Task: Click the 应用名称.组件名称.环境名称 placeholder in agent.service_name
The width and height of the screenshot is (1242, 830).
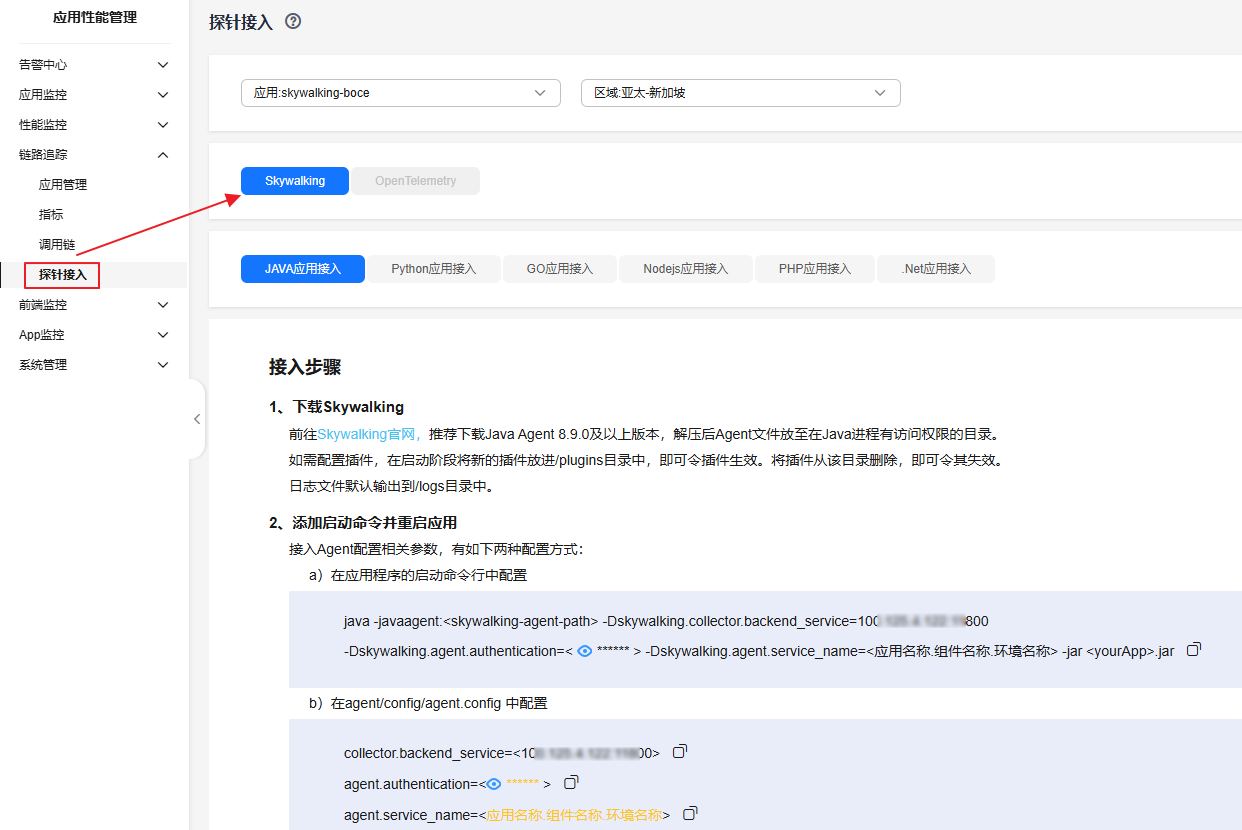Action: 575,814
